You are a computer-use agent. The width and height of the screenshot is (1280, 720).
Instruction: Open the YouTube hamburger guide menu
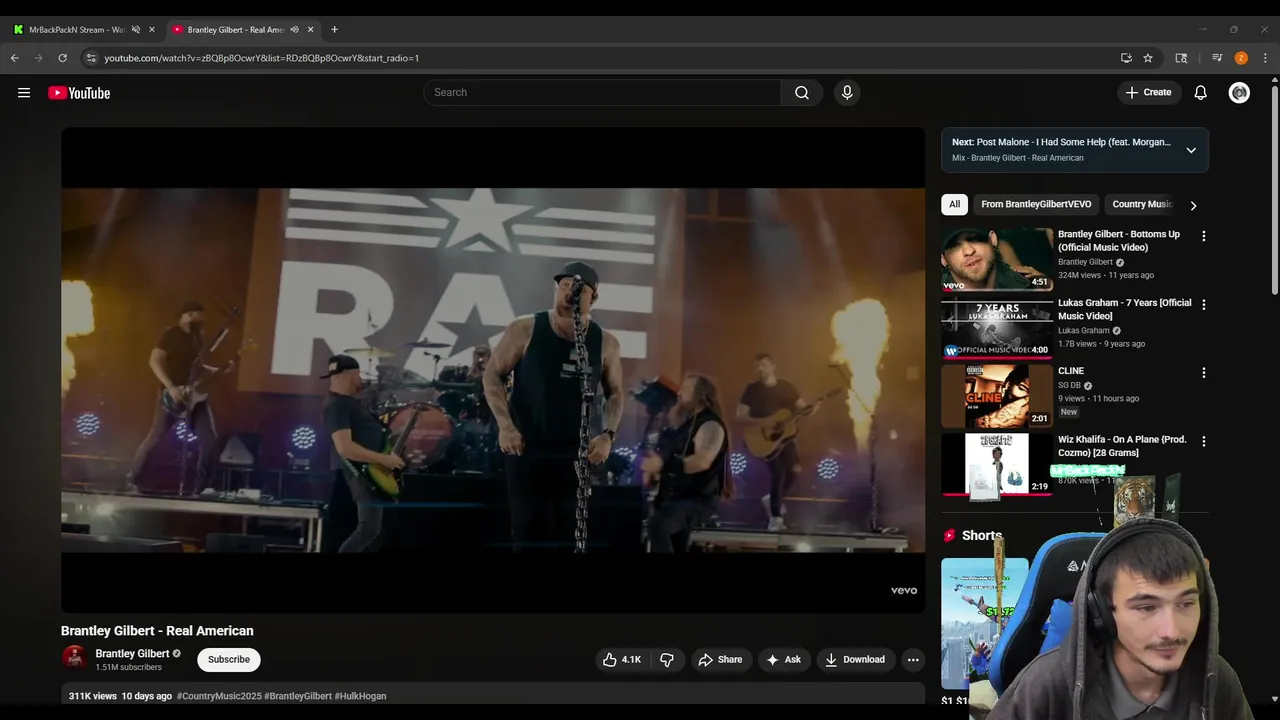(24, 93)
